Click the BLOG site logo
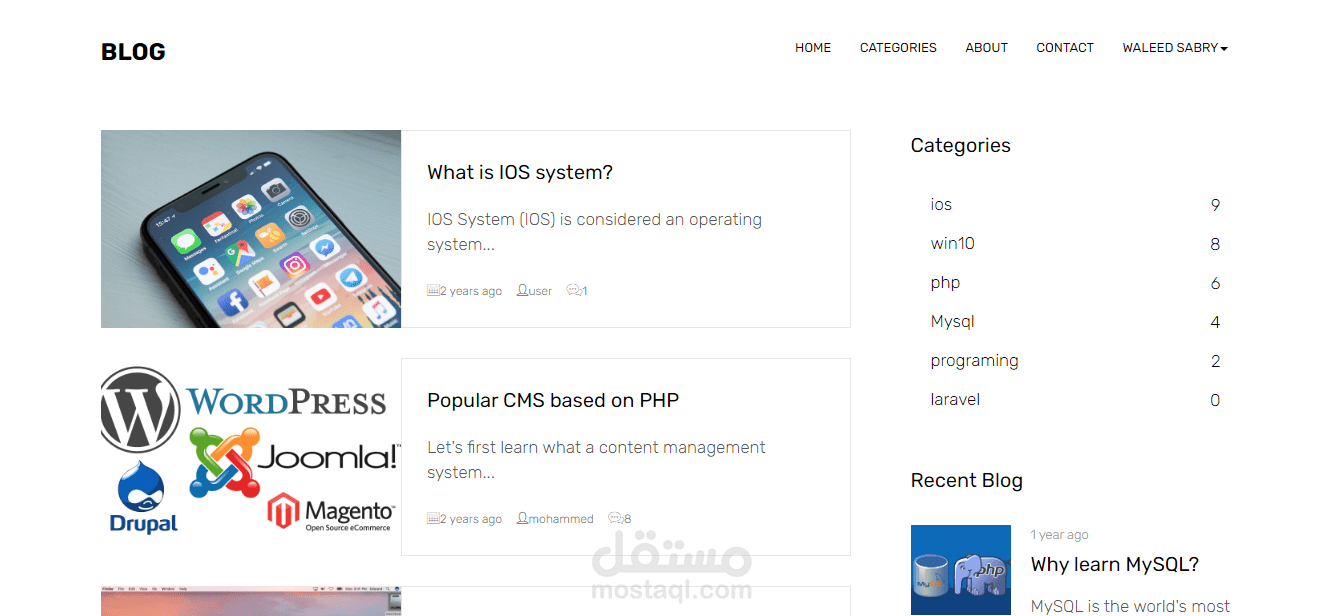 (133, 52)
